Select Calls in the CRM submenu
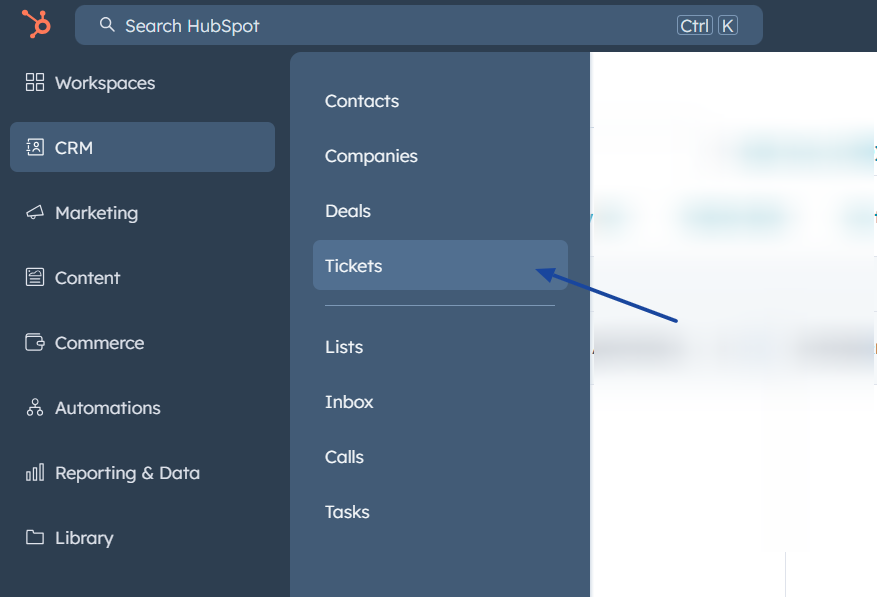 pyautogui.click(x=344, y=457)
